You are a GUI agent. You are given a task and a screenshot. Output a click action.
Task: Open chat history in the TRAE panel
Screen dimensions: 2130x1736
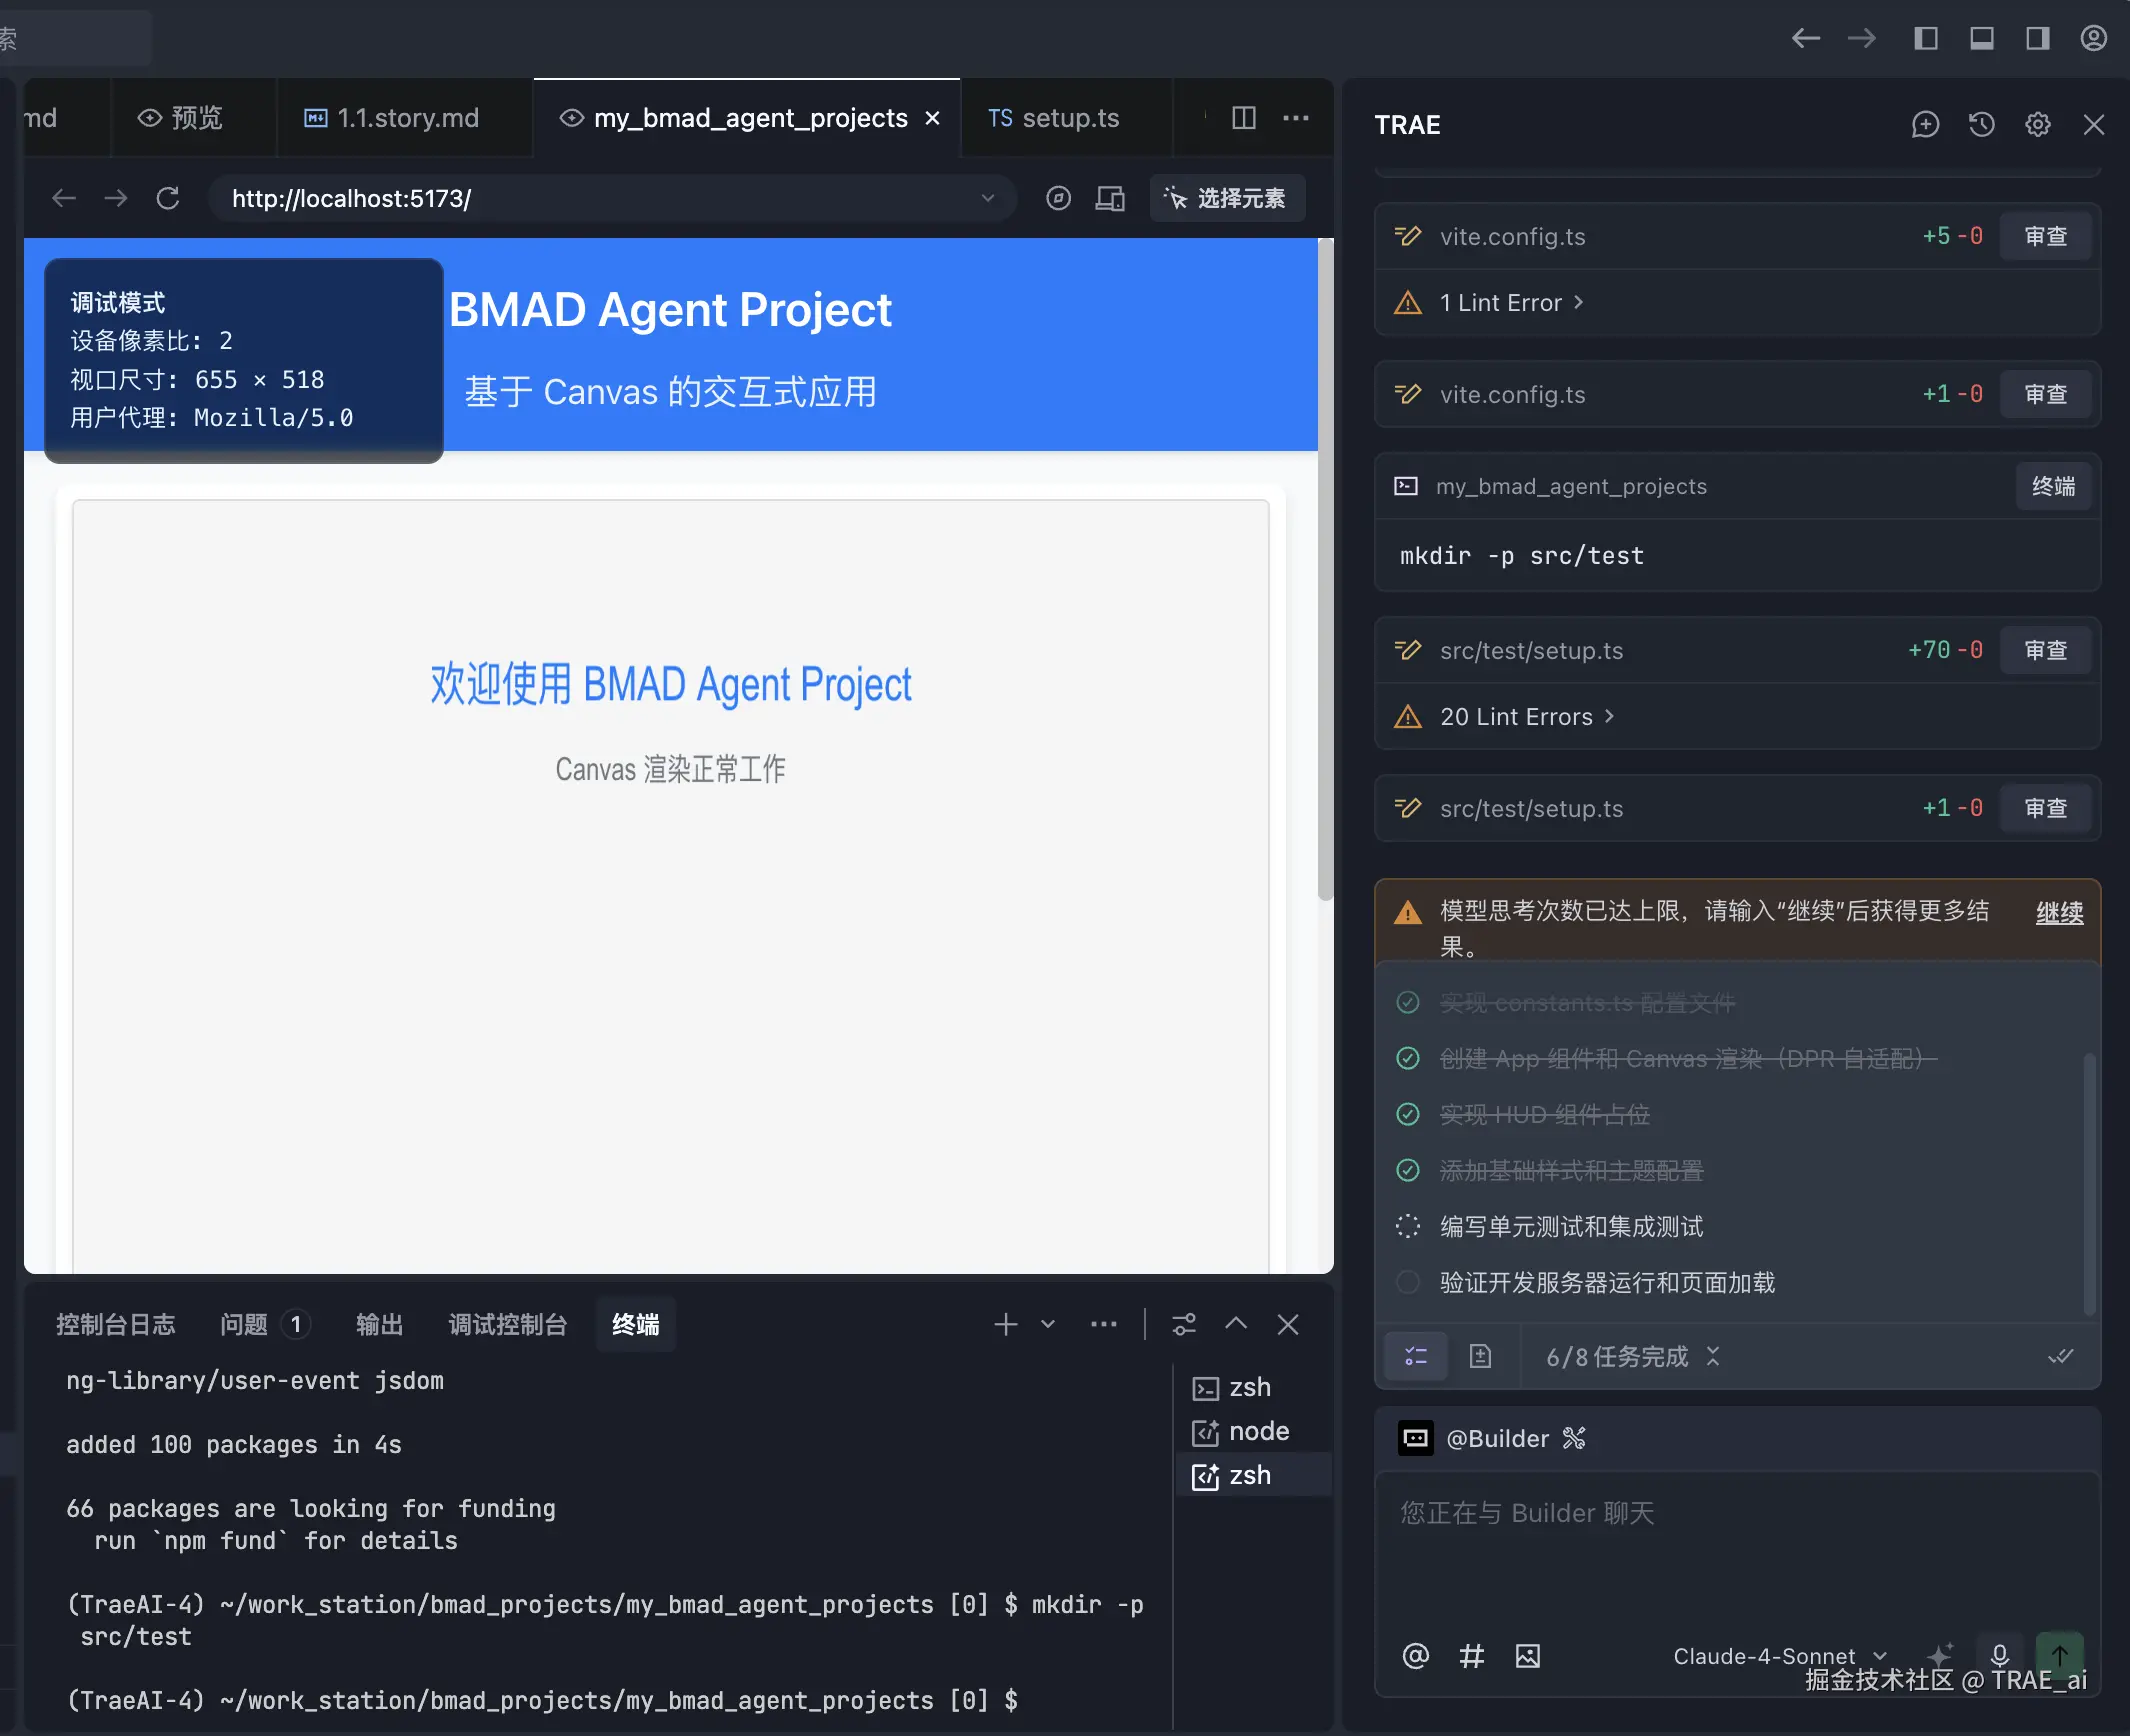pyautogui.click(x=1981, y=125)
